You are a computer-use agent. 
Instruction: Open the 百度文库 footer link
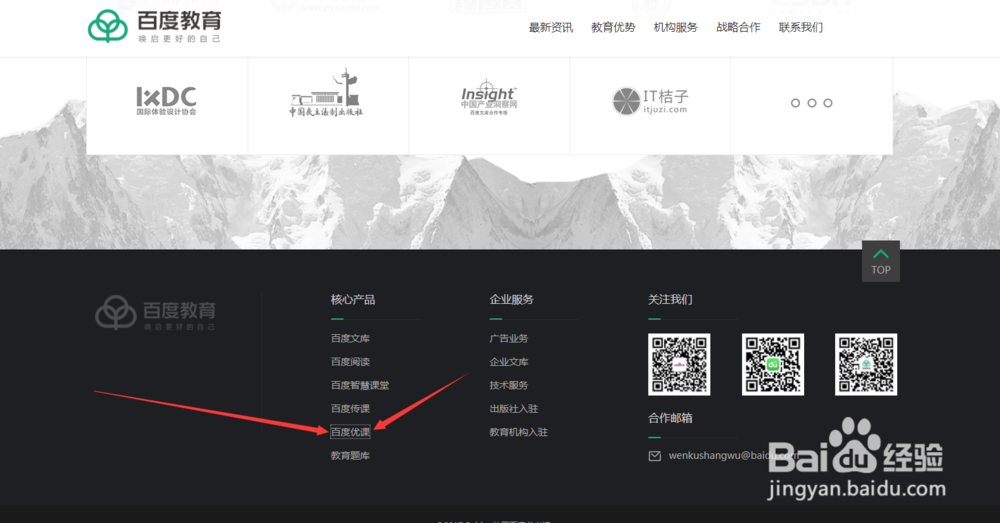pyautogui.click(x=350, y=339)
